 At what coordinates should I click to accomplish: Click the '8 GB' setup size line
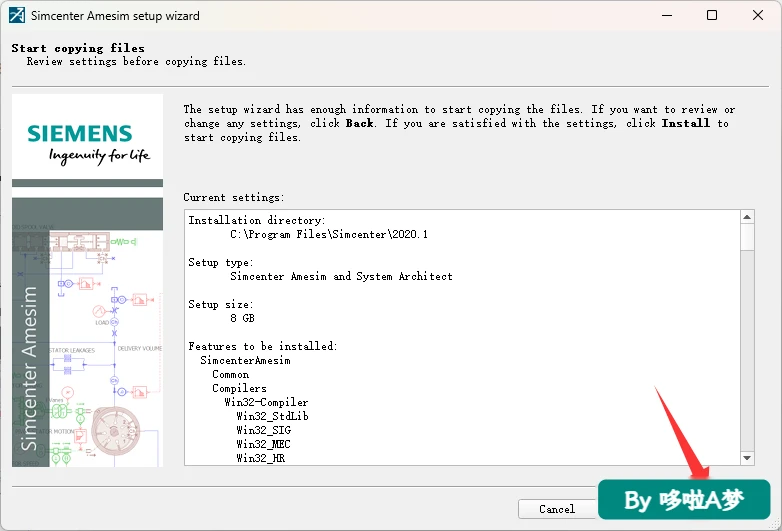pos(242,318)
